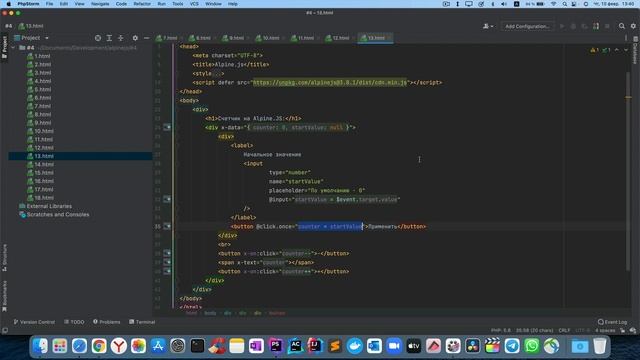Open the TODO tool window
The width and height of the screenshot is (640, 360).
point(74,322)
